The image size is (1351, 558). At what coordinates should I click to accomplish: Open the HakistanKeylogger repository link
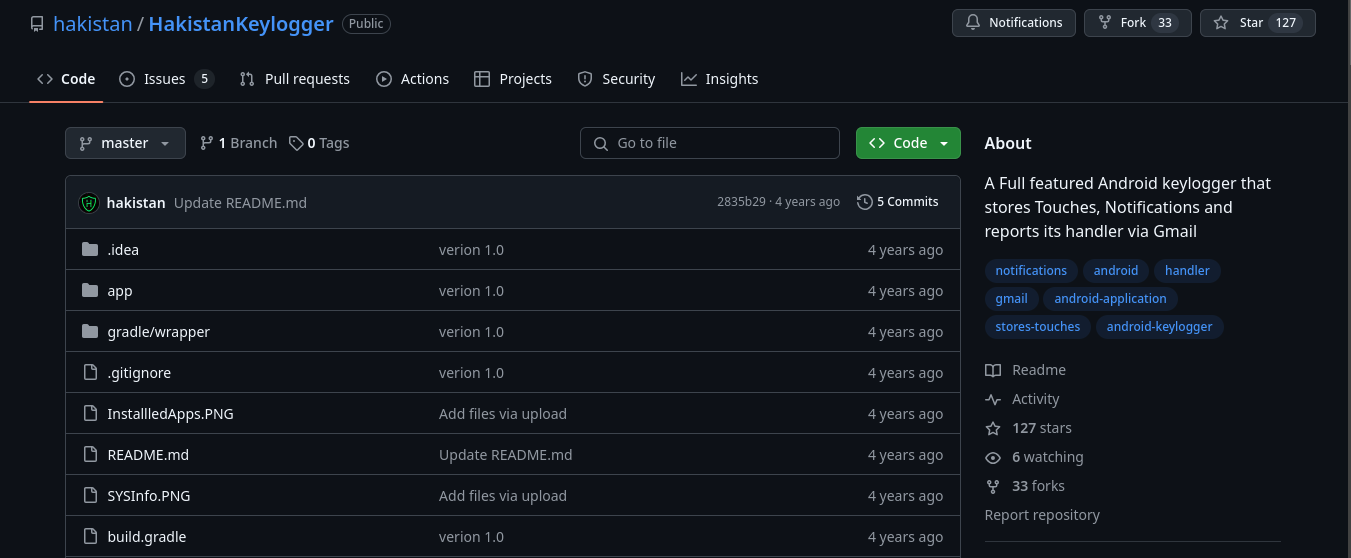click(x=241, y=24)
